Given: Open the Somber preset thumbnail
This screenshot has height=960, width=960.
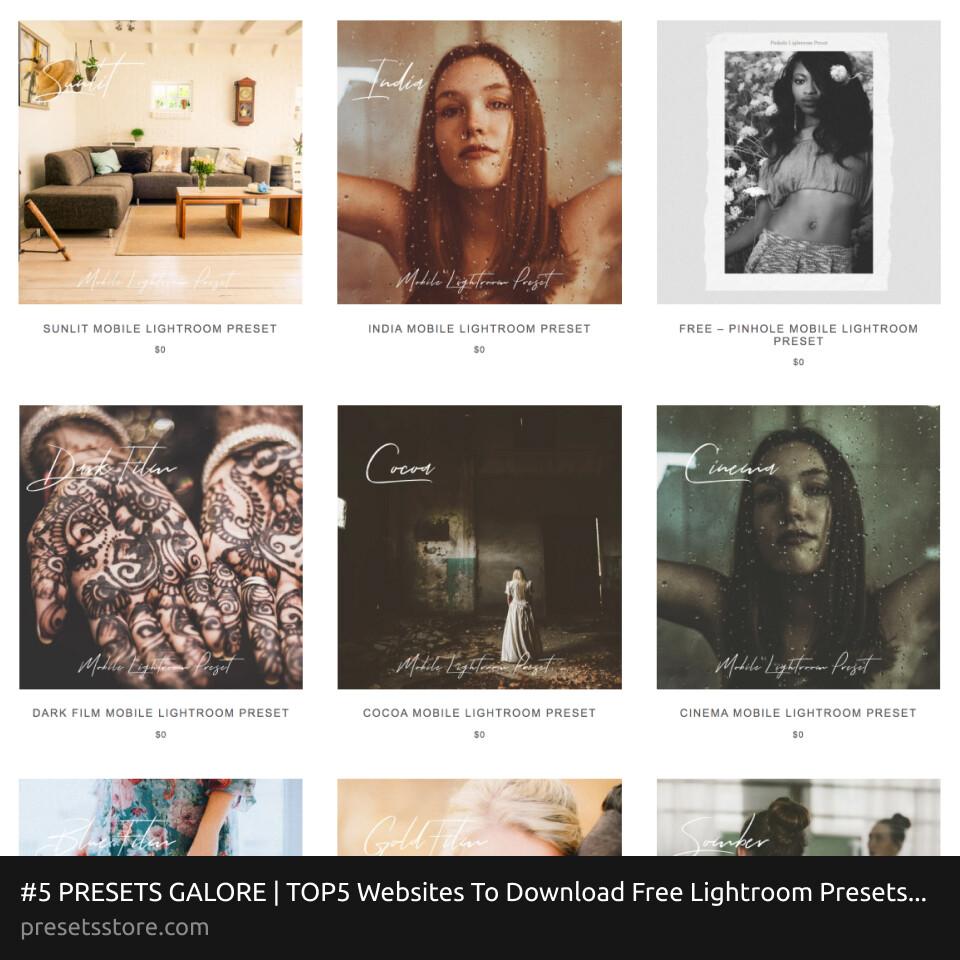Looking at the screenshot, I should point(798,817).
